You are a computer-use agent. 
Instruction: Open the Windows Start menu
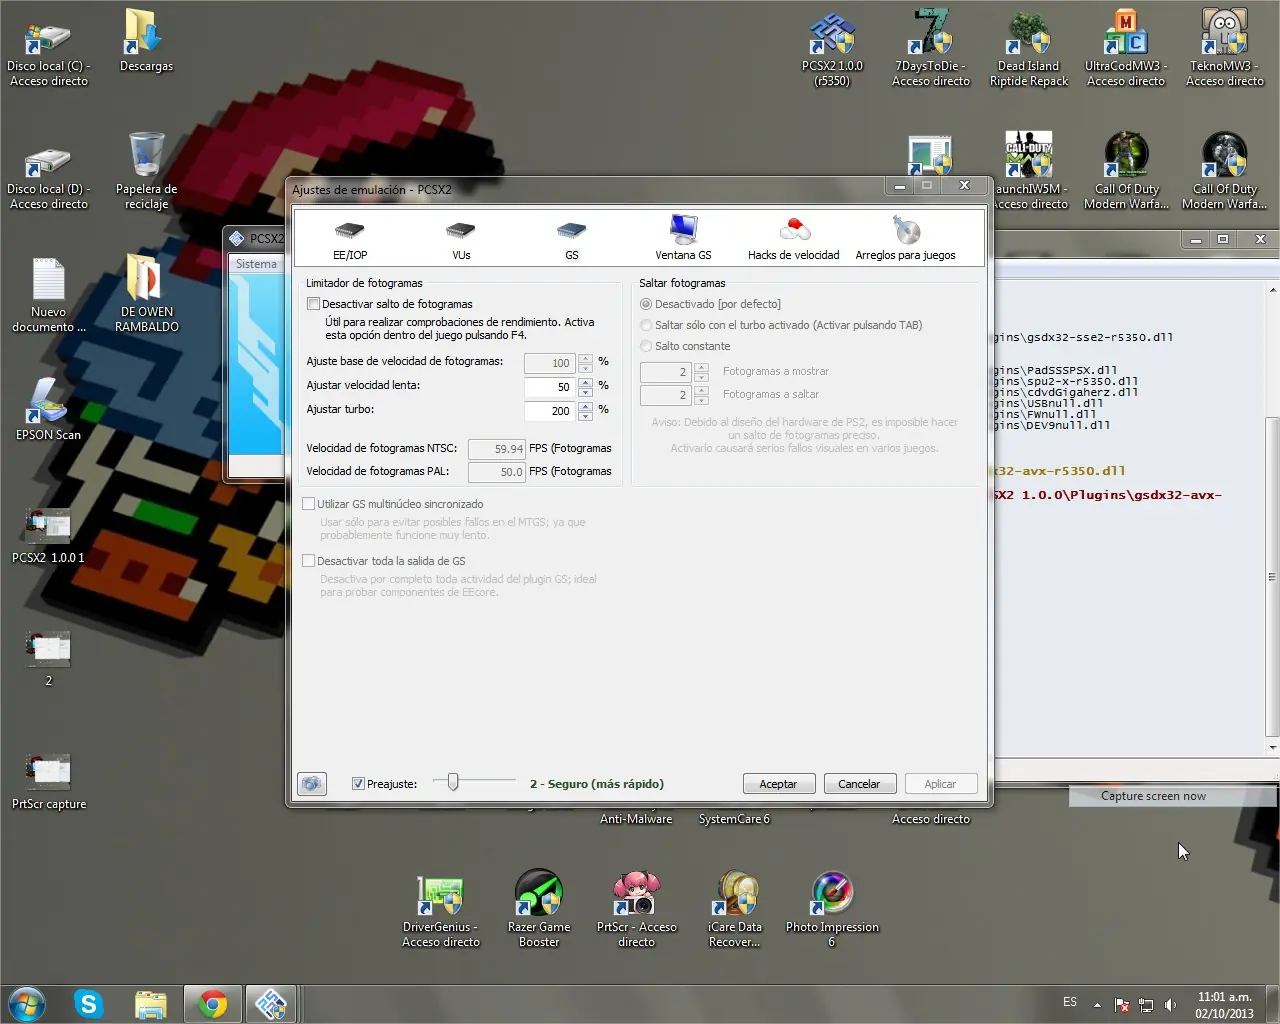[27, 1003]
